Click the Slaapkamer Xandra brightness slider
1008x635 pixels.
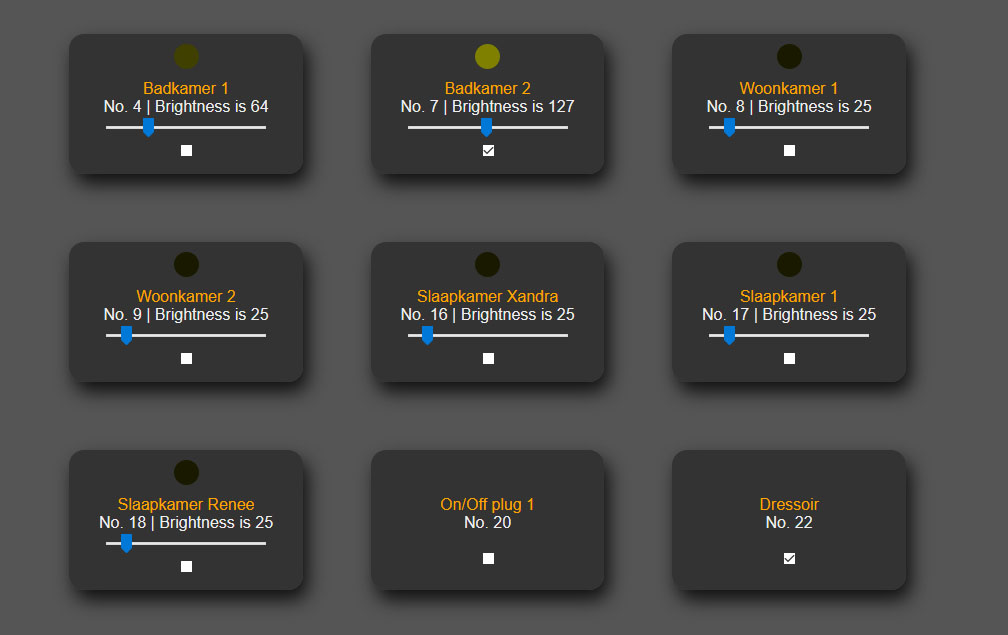coord(488,335)
